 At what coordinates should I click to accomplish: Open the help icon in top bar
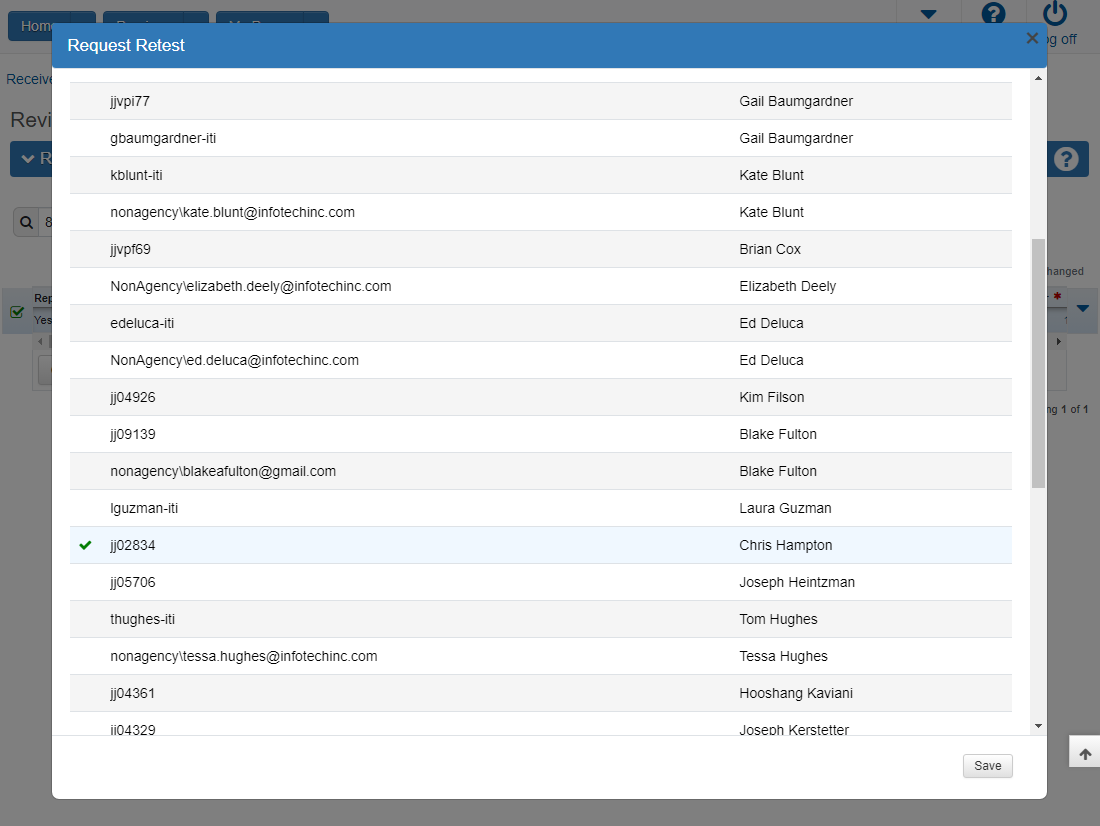[x=993, y=14]
